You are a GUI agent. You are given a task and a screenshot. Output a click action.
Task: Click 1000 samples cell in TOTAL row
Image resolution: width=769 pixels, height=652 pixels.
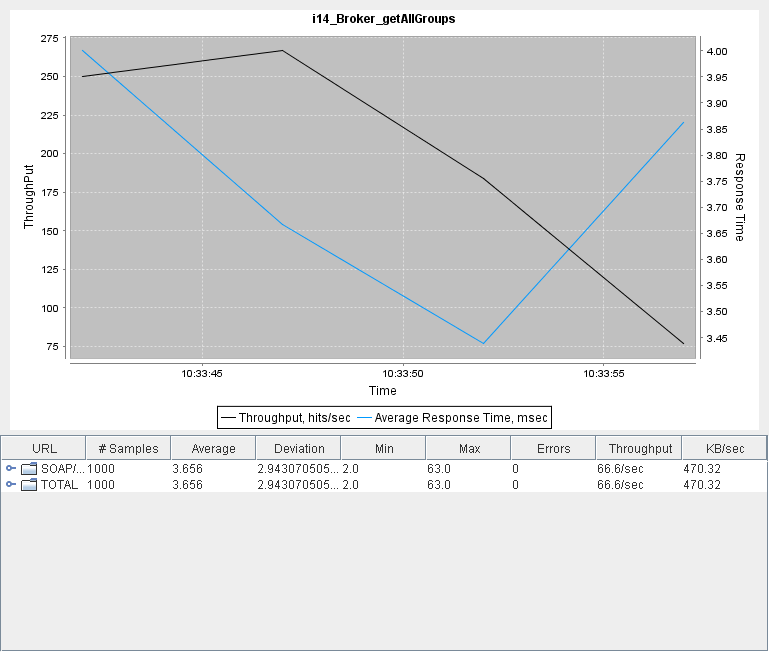(101, 485)
